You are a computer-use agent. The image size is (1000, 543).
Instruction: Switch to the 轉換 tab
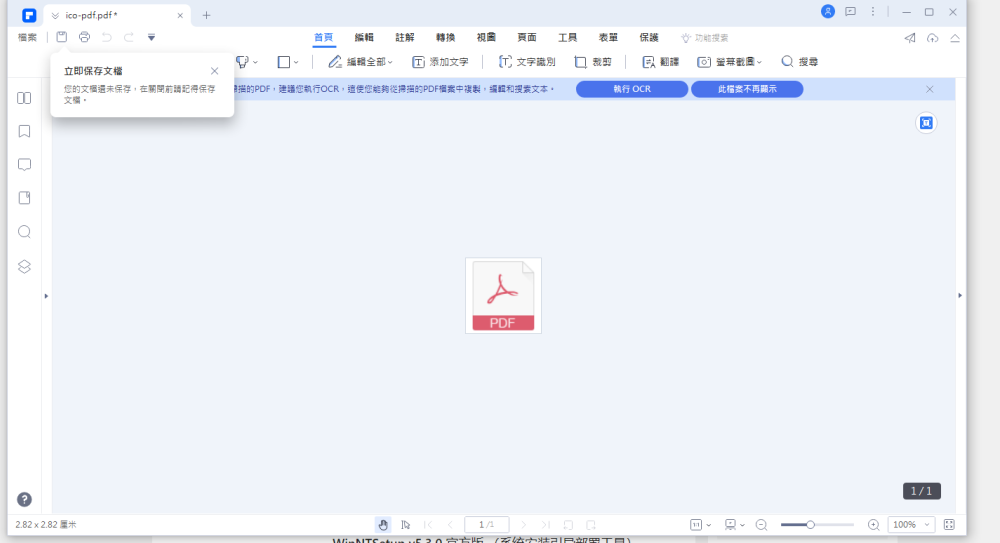click(x=445, y=38)
